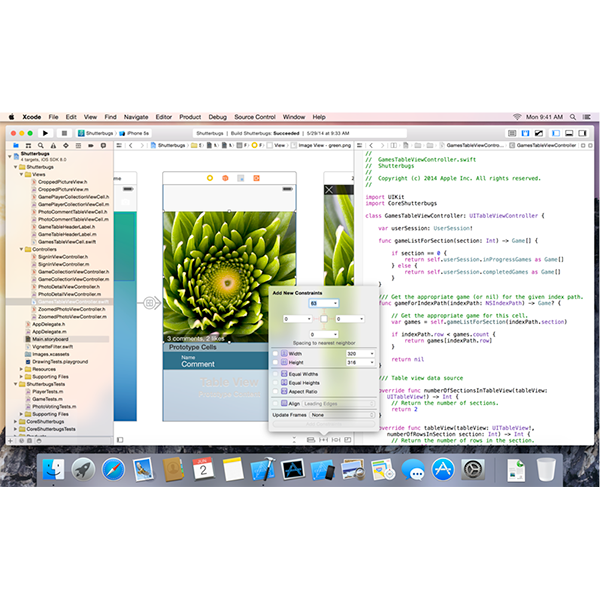
Task: Open the Source Control menu
Action: (254, 117)
